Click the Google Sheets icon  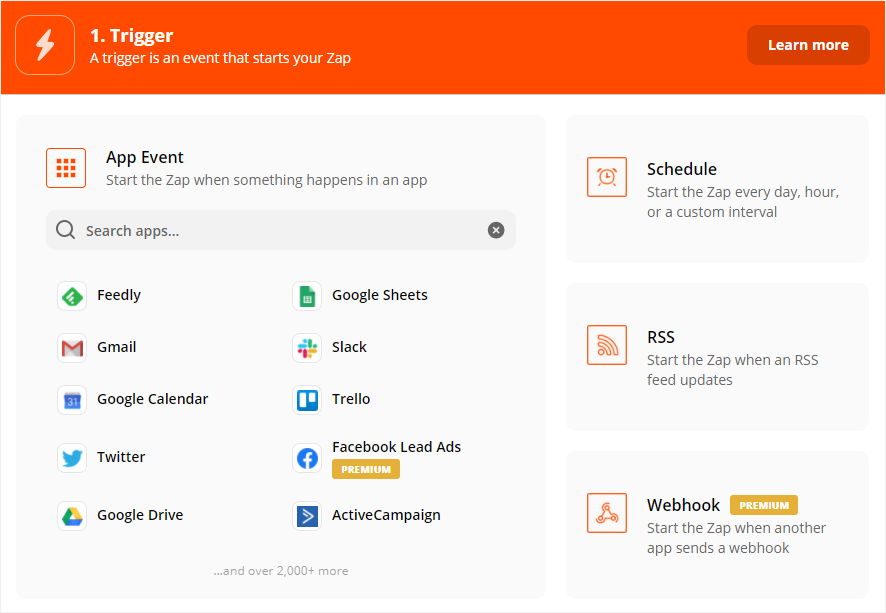(307, 296)
